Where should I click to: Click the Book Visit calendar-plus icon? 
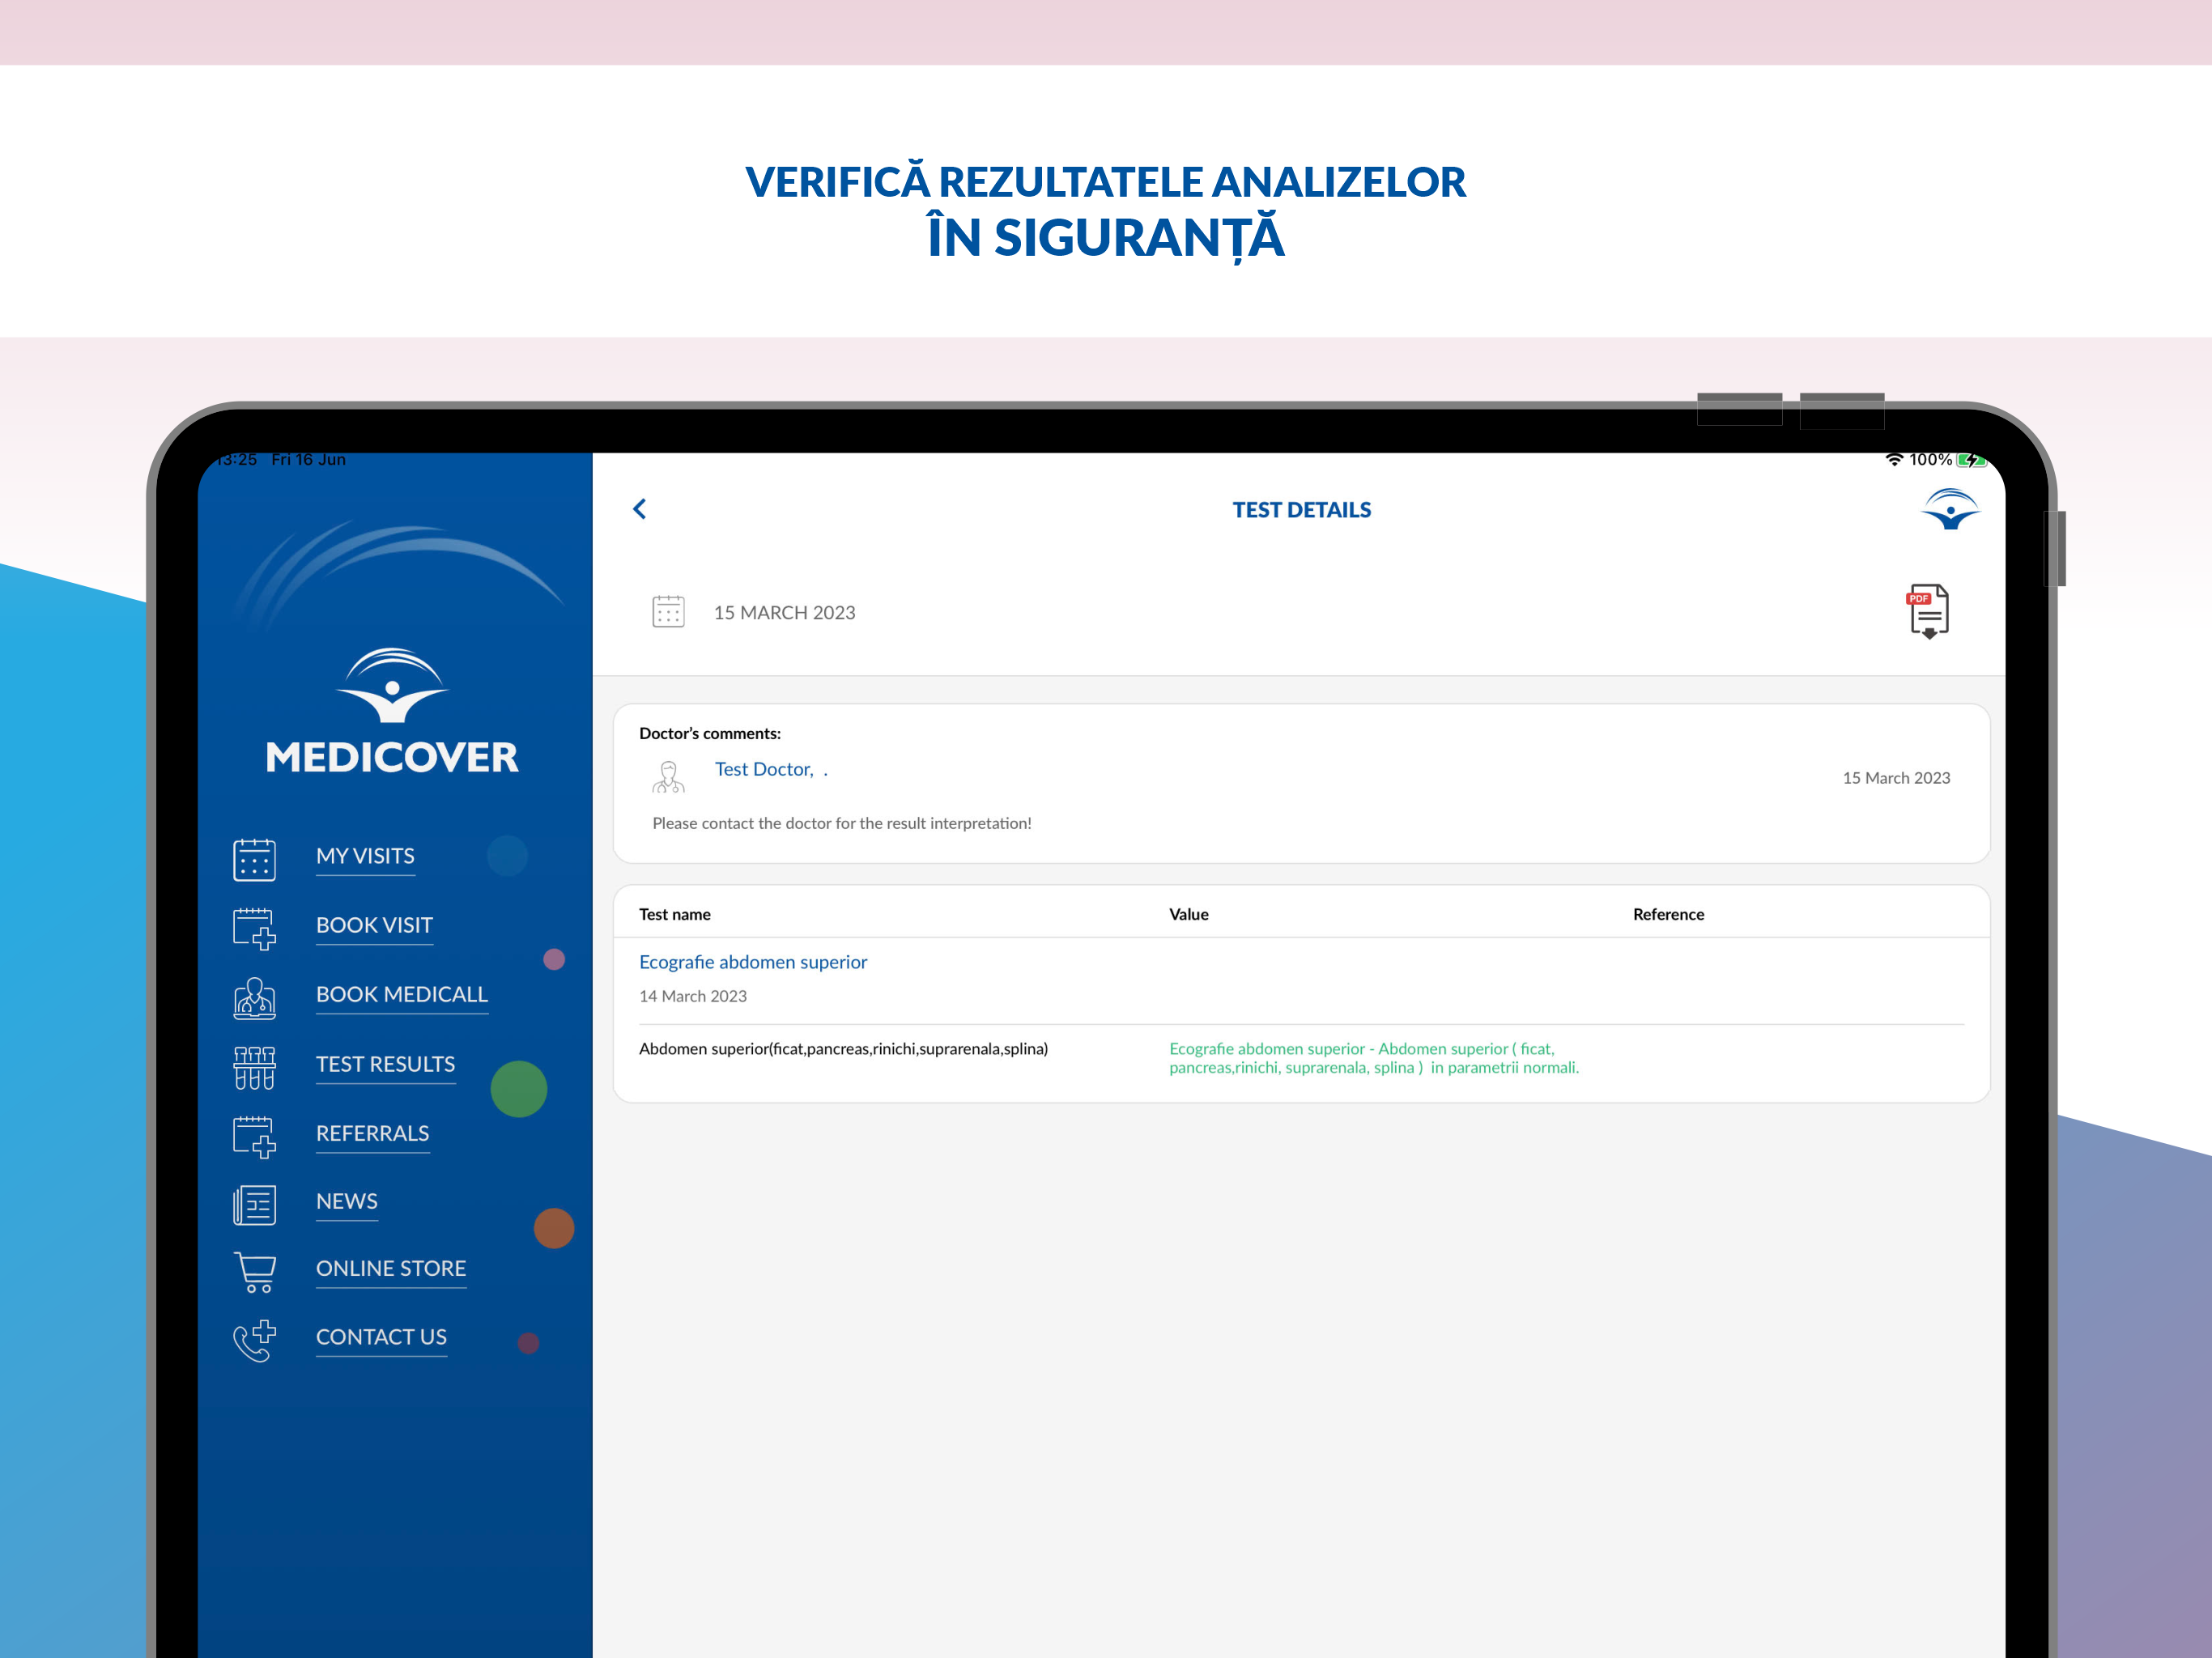[254, 928]
